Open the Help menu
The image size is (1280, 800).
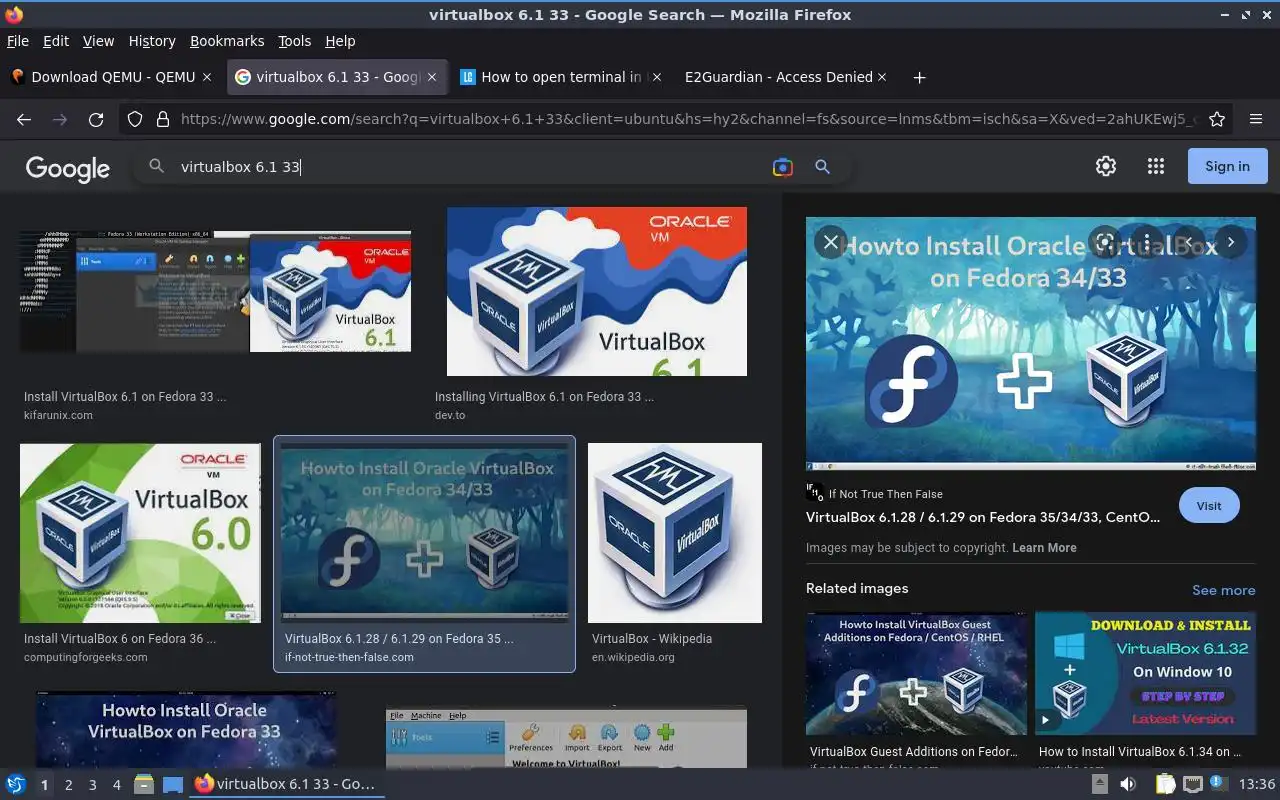click(x=340, y=41)
